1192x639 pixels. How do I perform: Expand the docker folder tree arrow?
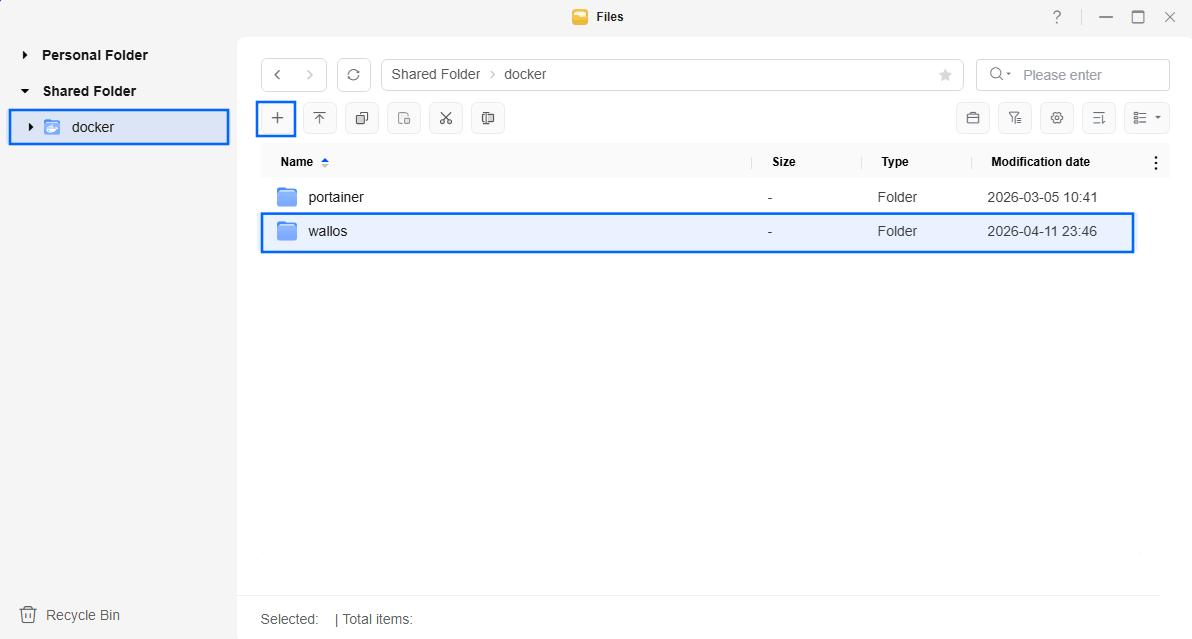tap(31, 127)
